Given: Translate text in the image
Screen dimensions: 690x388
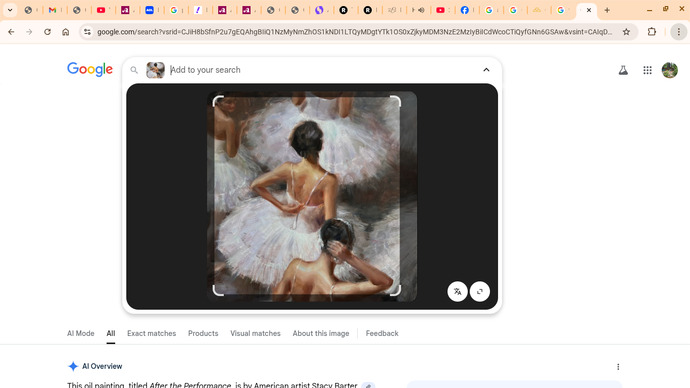Looking at the screenshot, I should coord(457,292).
